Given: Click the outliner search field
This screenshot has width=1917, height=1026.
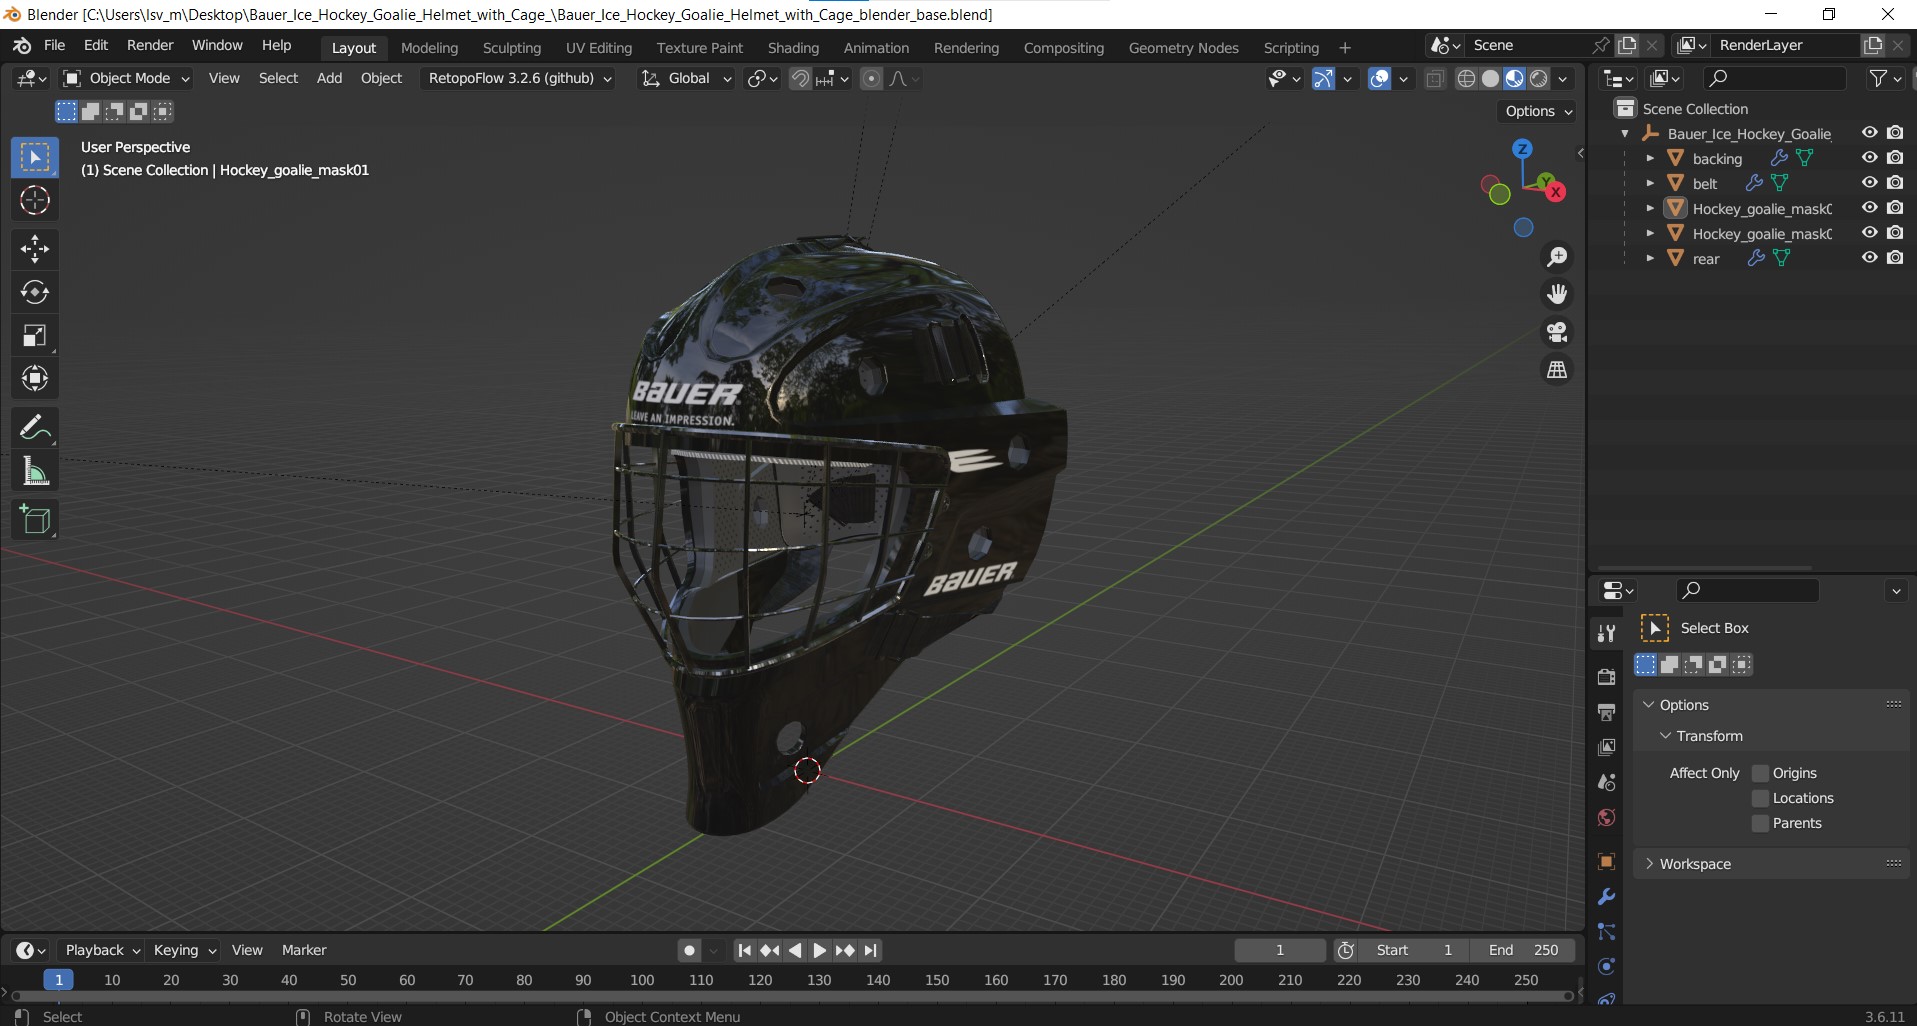Looking at the screenshot, I should coord(1775,79).
